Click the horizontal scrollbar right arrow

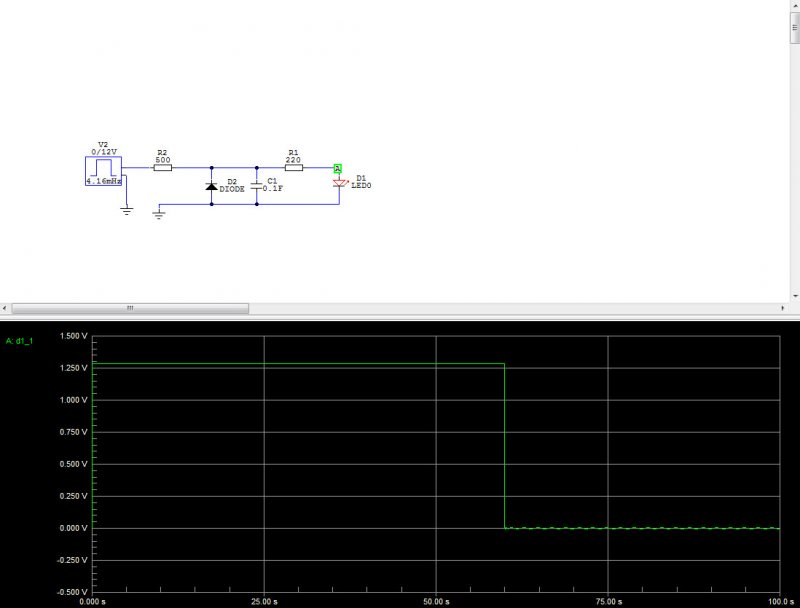pos(783,308)
